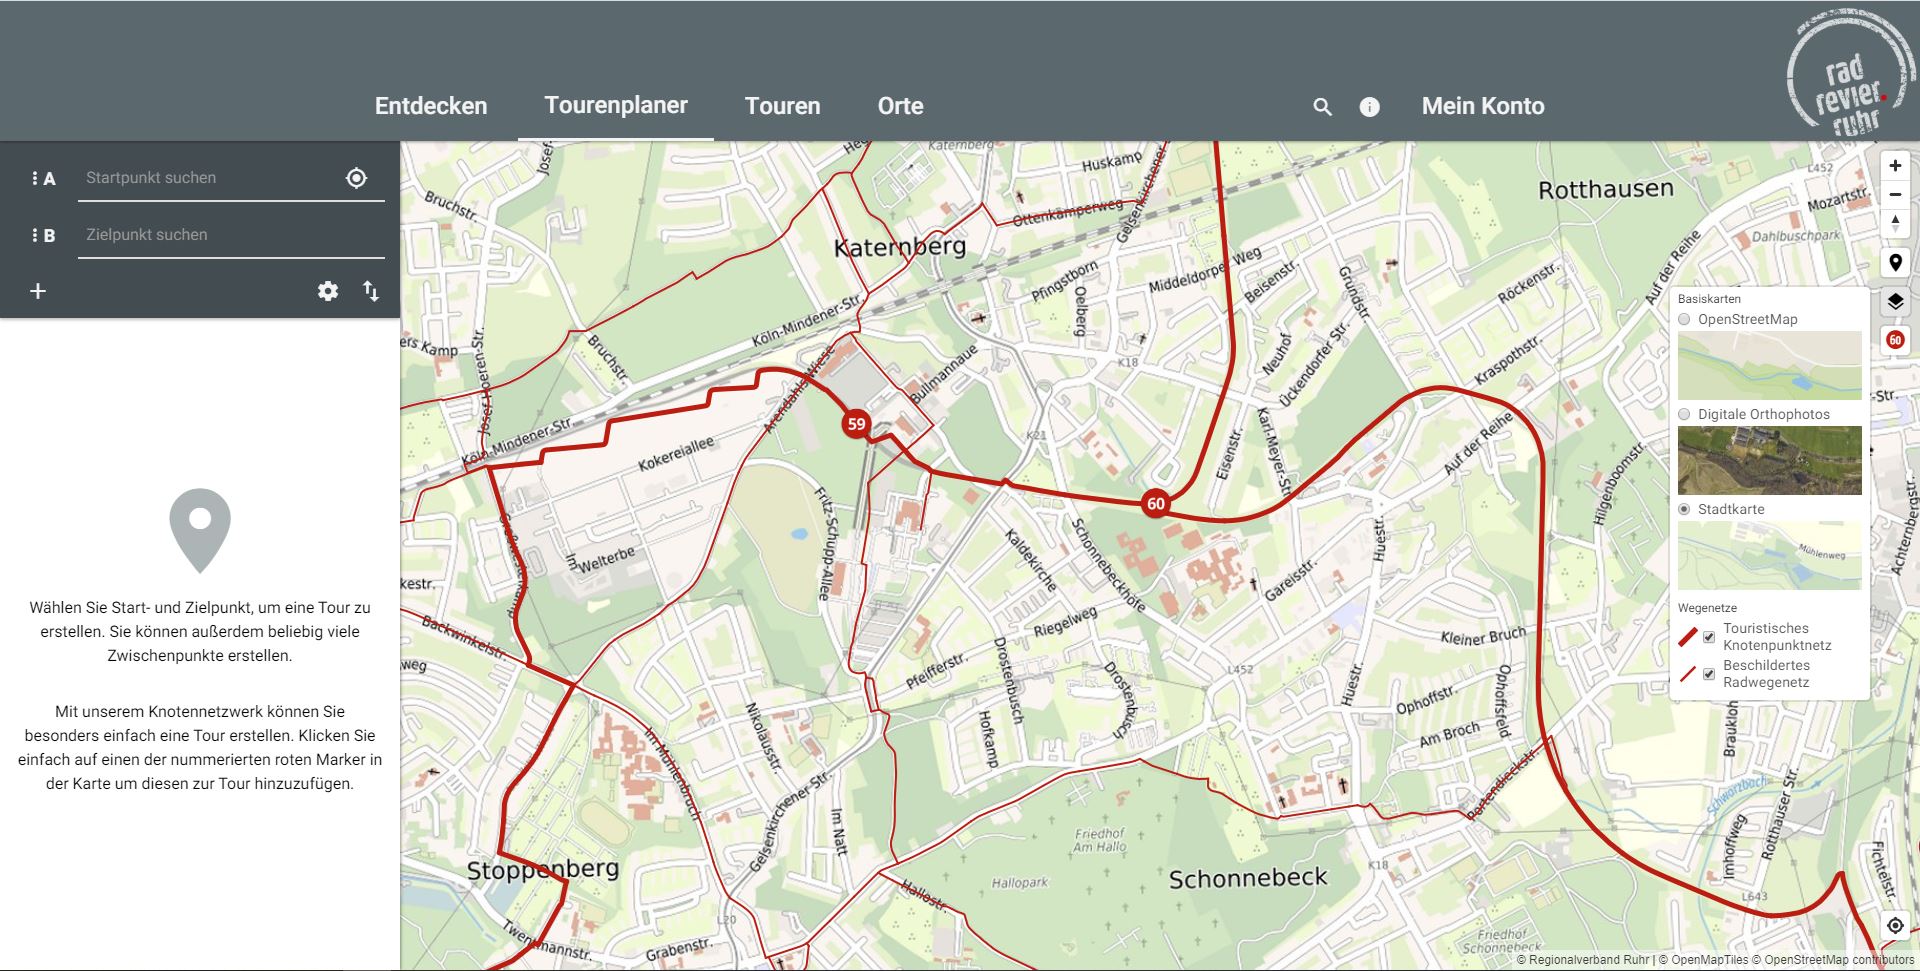Toggle the node network 60 button
The image size is (1920, 971).
1894,340
